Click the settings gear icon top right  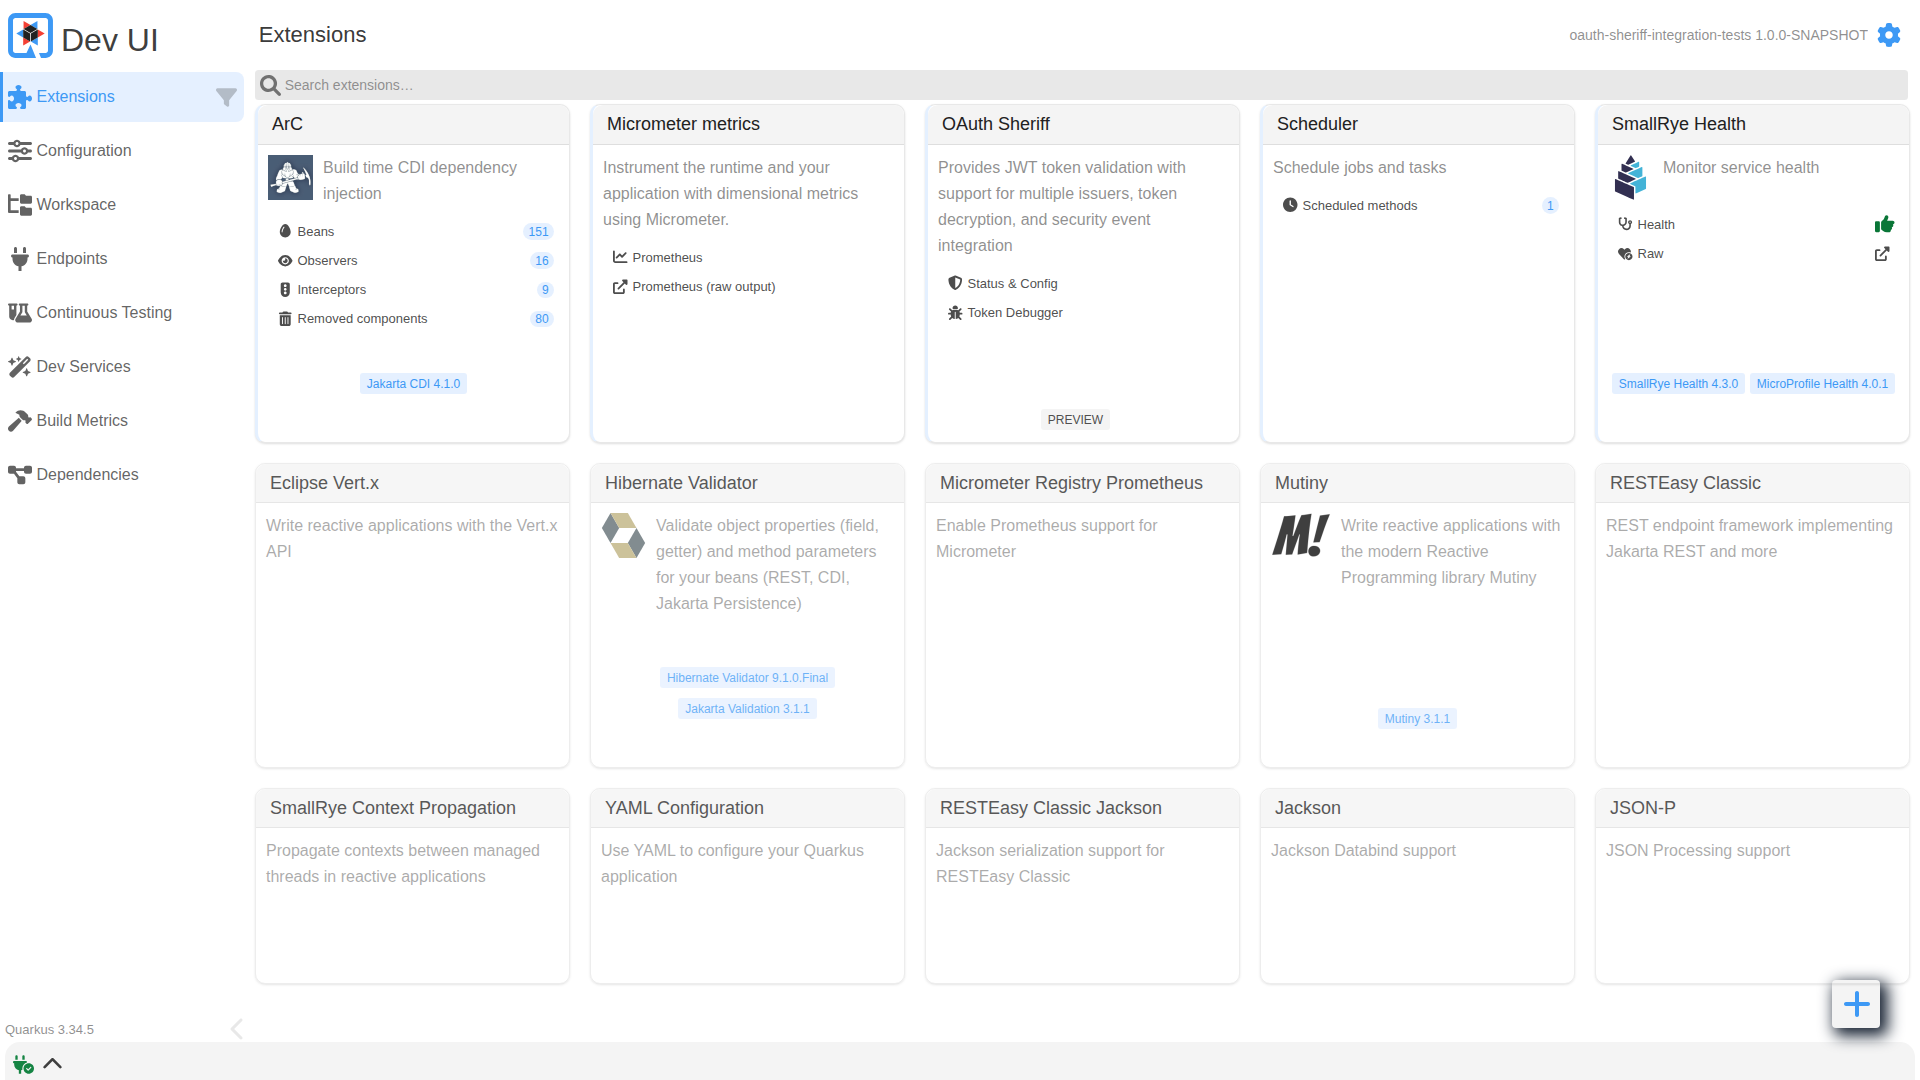click(x=1888, y=35)
